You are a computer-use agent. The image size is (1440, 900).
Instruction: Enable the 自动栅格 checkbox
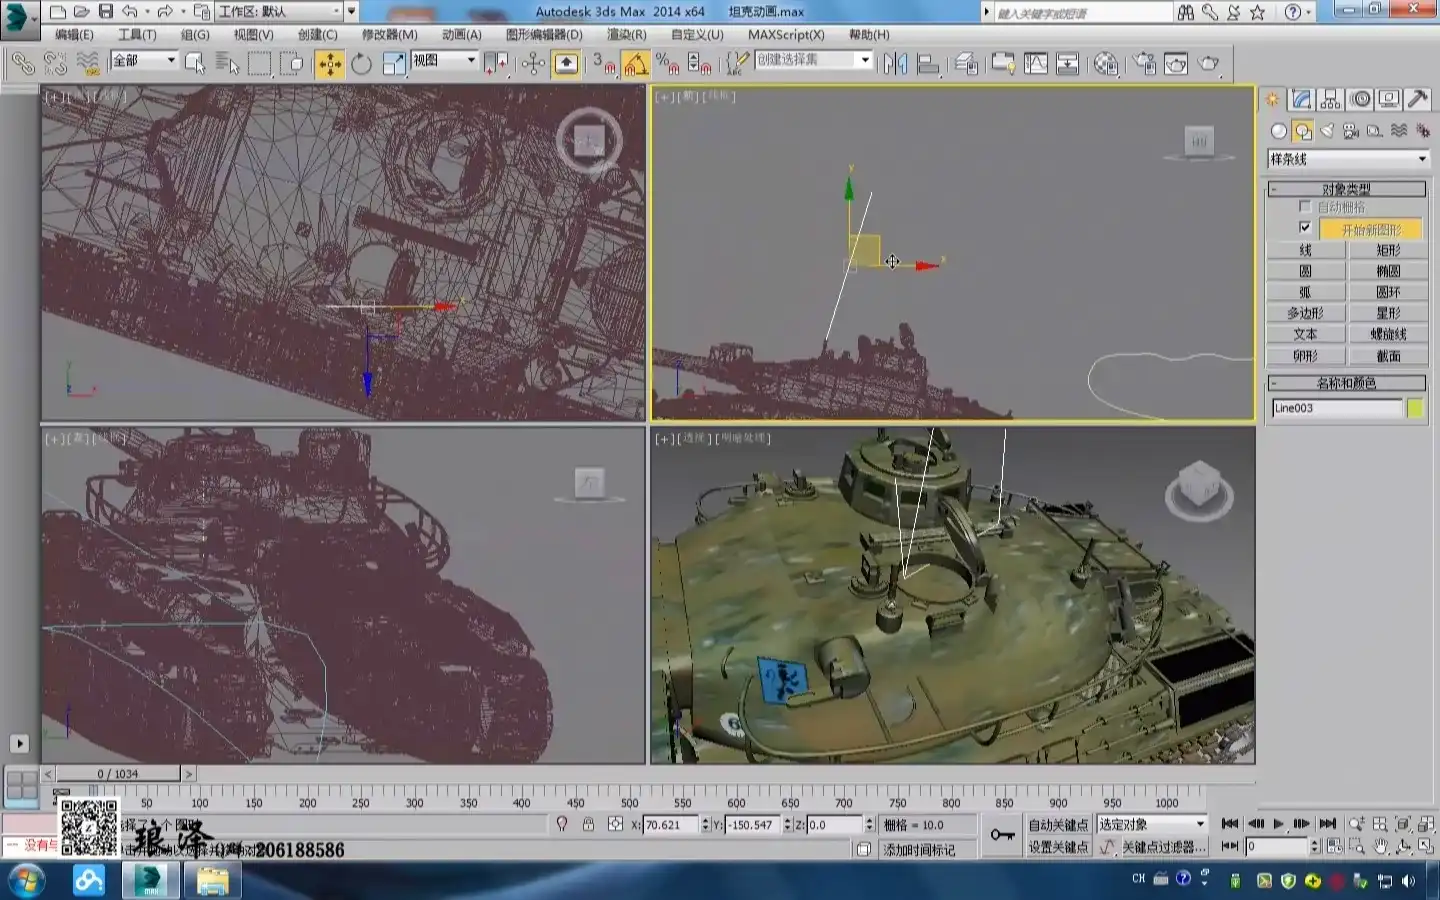click(1305, 207)
